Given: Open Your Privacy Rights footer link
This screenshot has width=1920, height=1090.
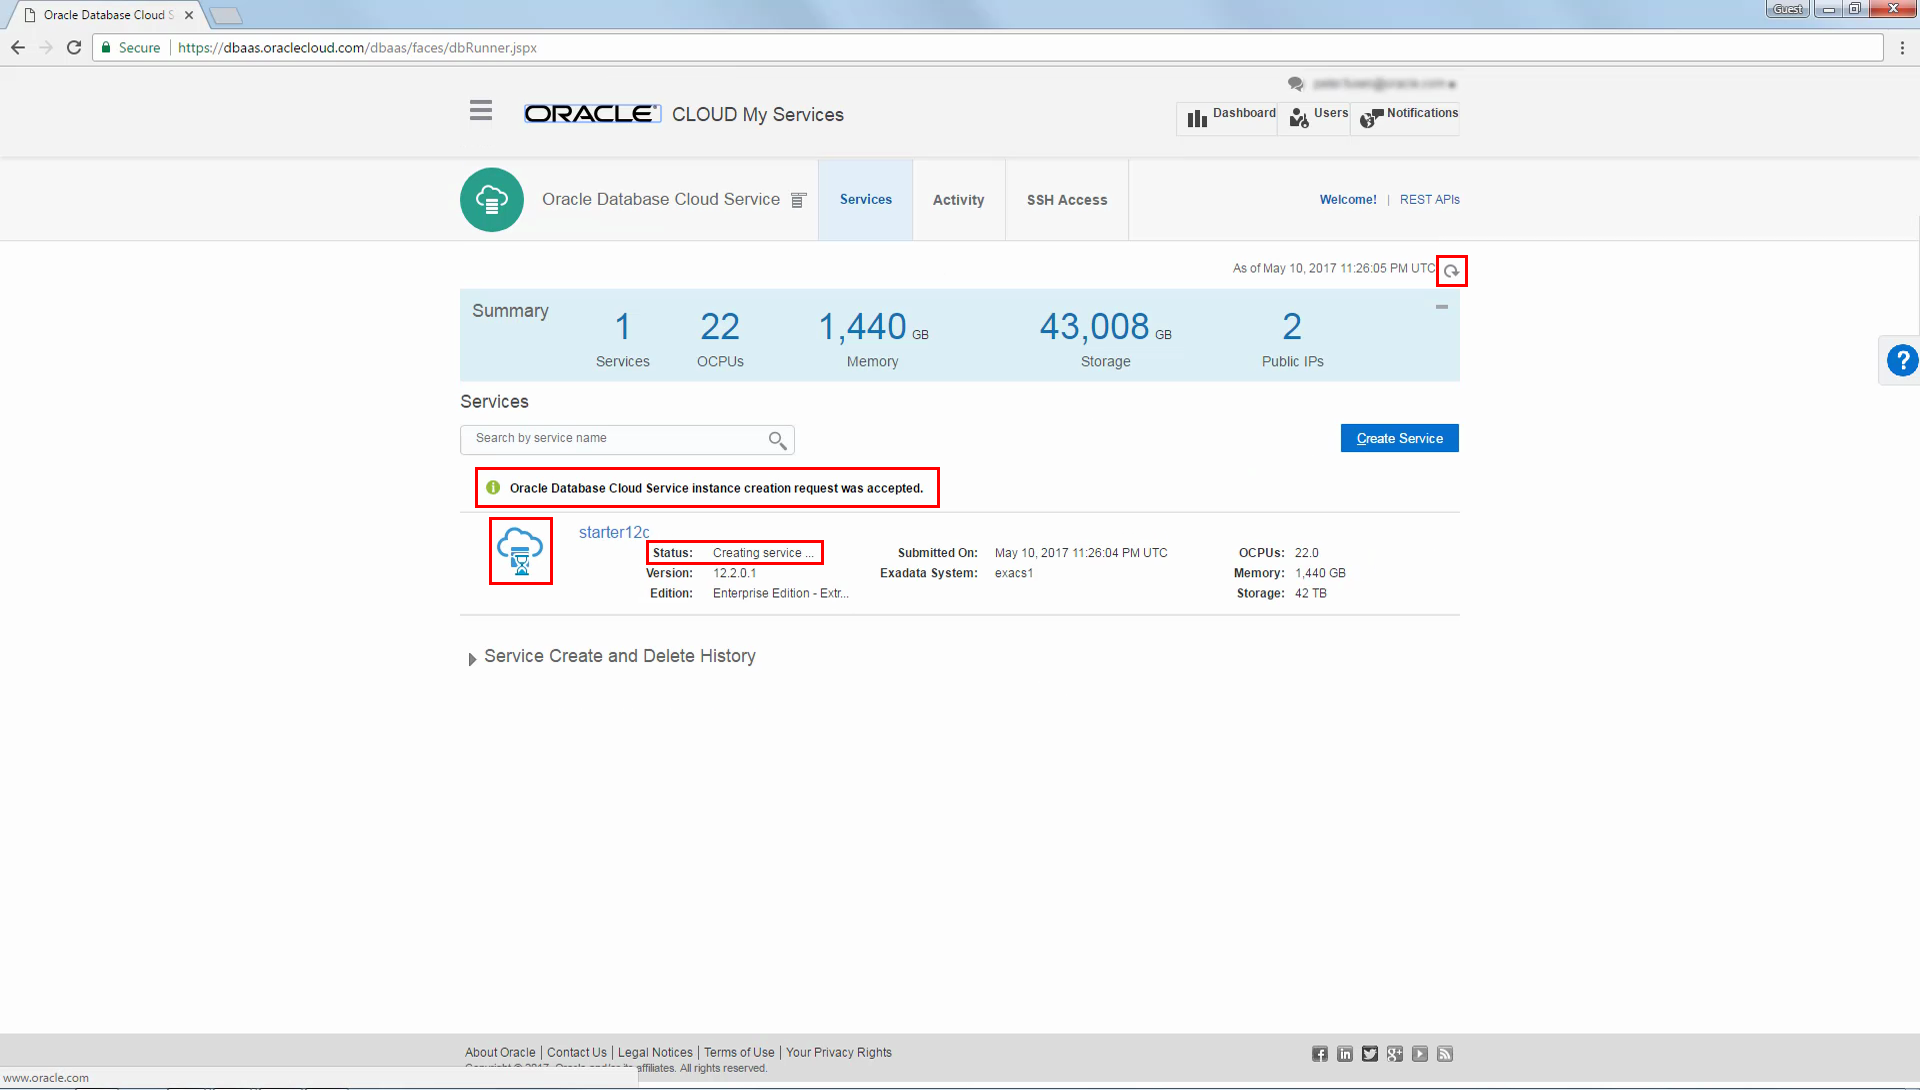Looking at the screenshot, I should pos(838,1052).
